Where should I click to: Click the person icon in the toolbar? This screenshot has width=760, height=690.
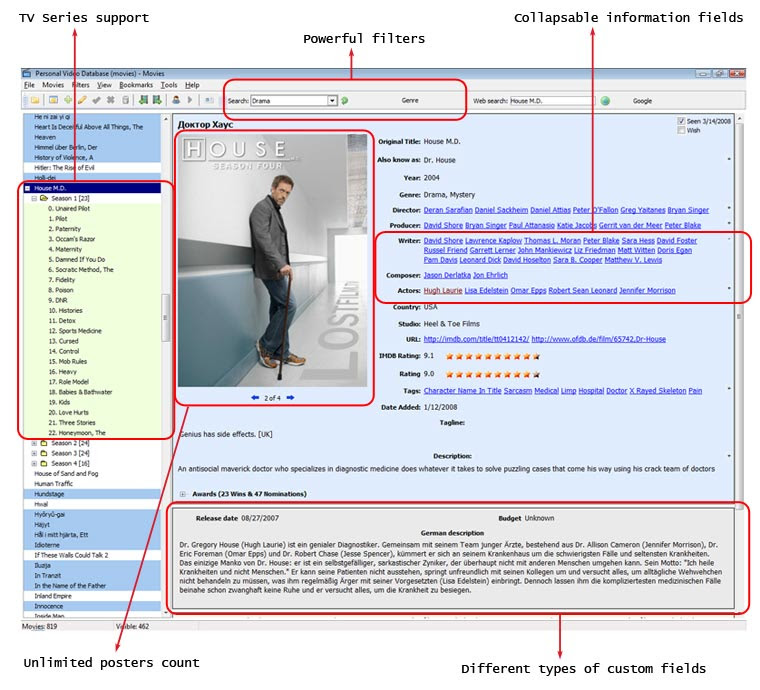pos(176,100)
